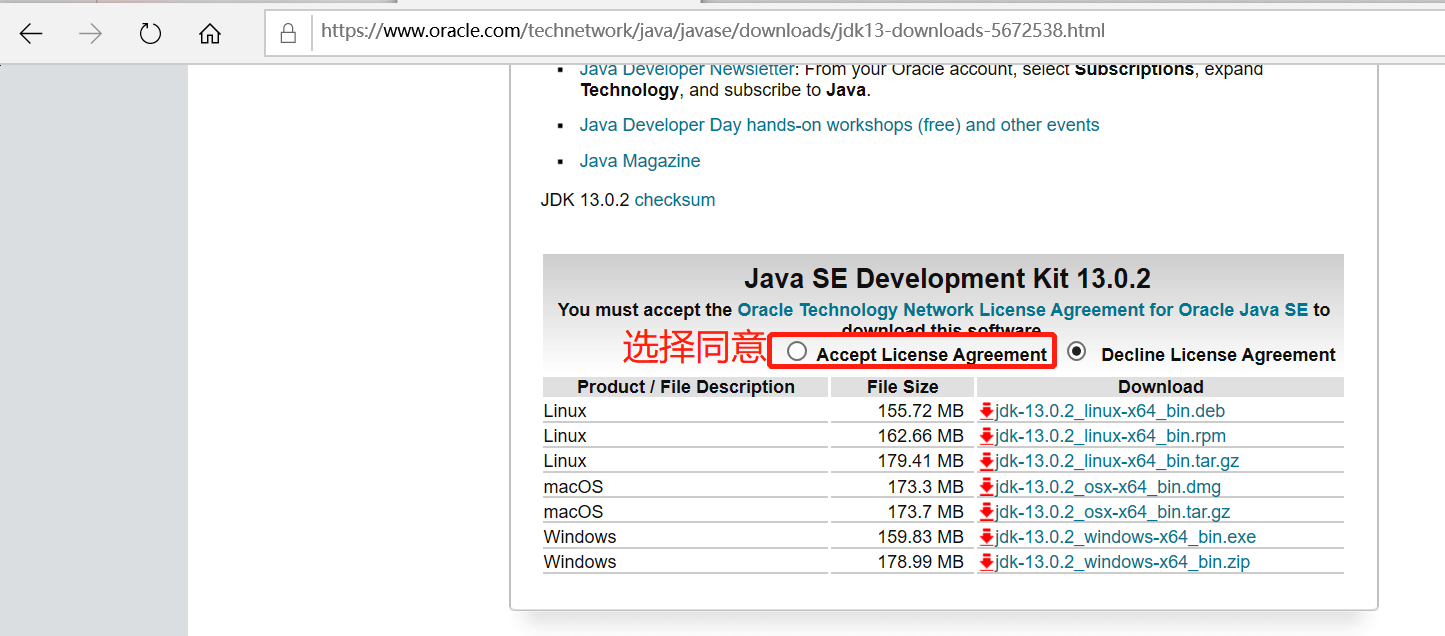Select Decline License Agreement radio button
The width and height of the screenshot is (1445, 636).
[x=1077, y=351]
